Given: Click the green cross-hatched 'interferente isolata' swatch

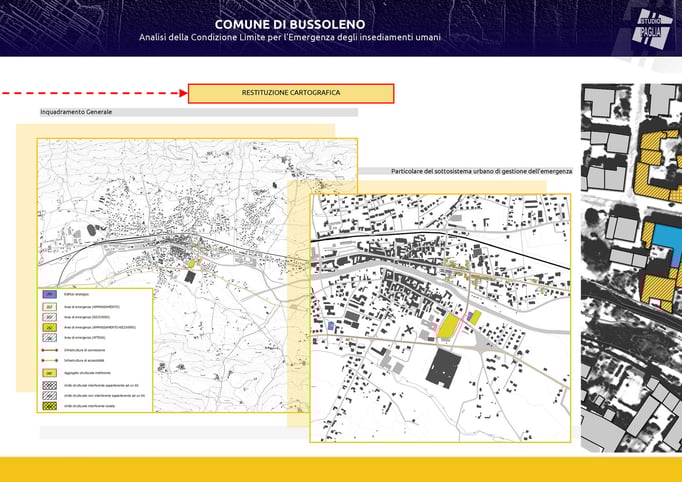Looking at the screenshot, I should (50, 406).
